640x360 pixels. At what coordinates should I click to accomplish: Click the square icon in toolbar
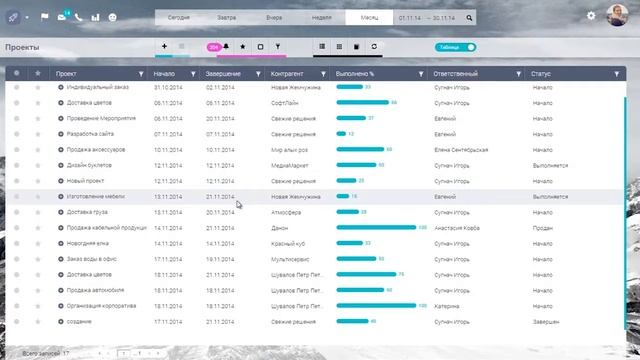(x=260, y=47)
